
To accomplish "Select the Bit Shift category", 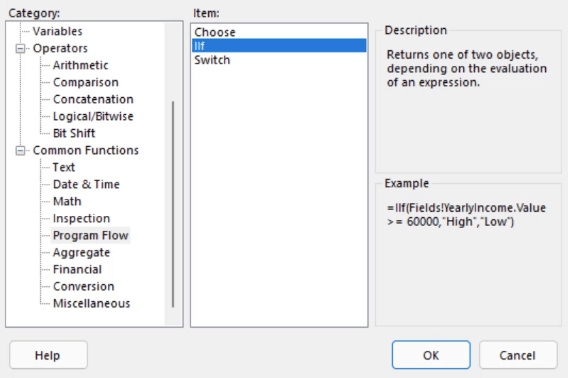I will point(74,133).
